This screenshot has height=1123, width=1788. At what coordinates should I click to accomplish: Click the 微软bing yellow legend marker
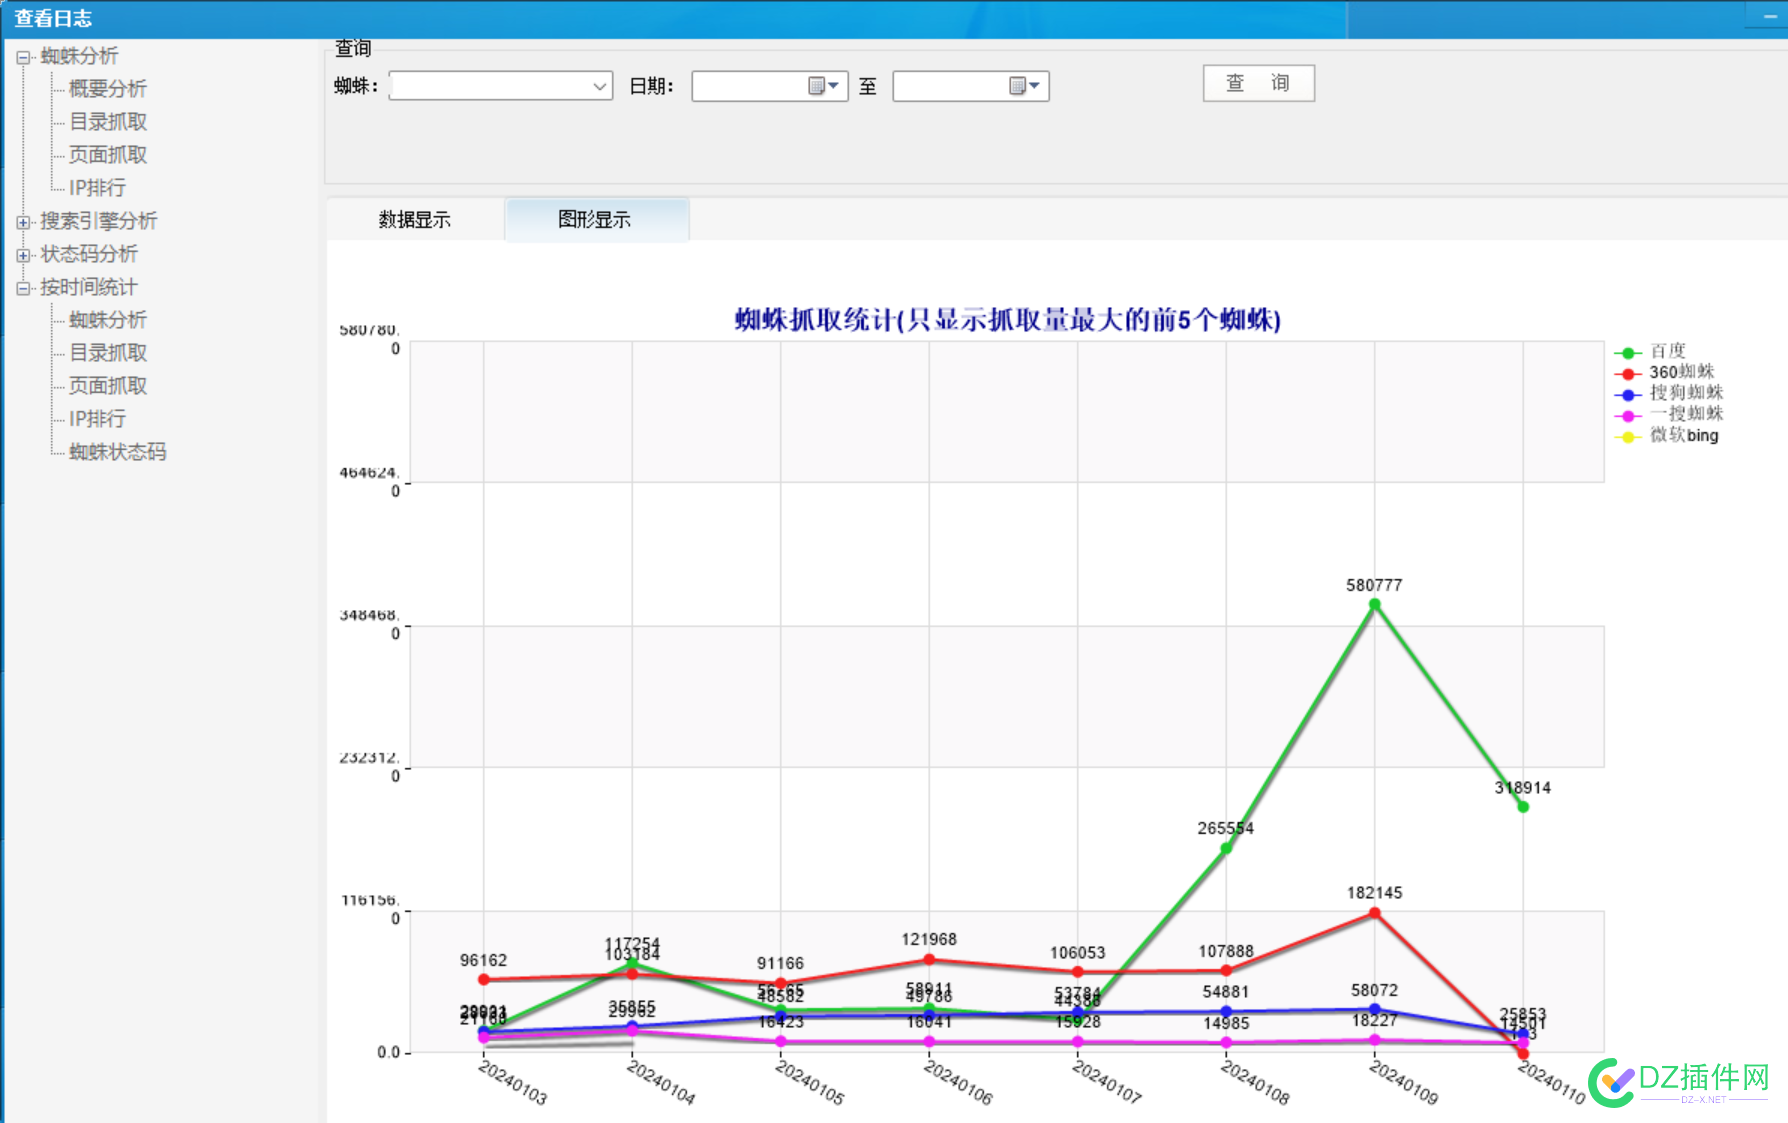(1627, 437)
